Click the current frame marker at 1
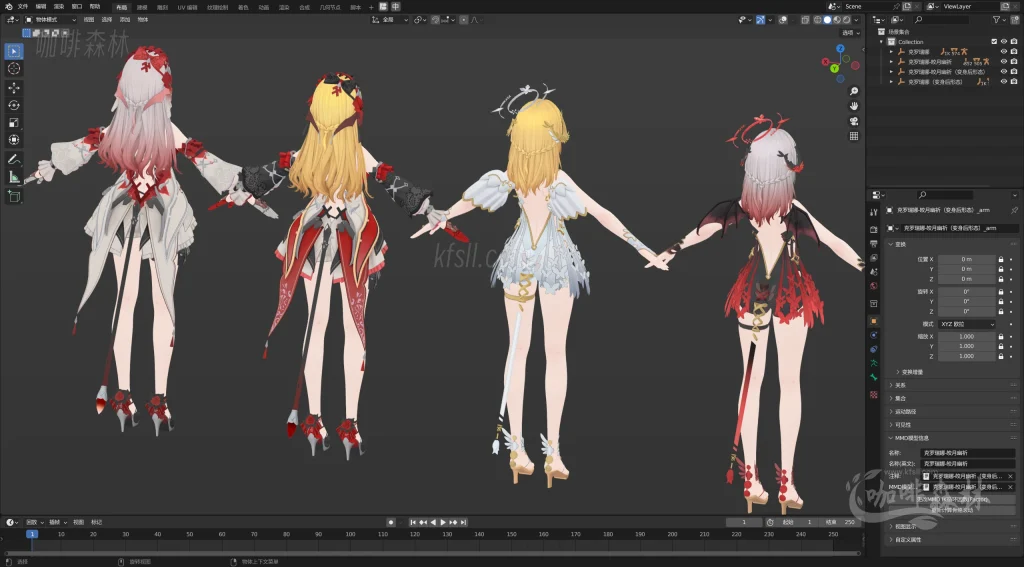 31,534
